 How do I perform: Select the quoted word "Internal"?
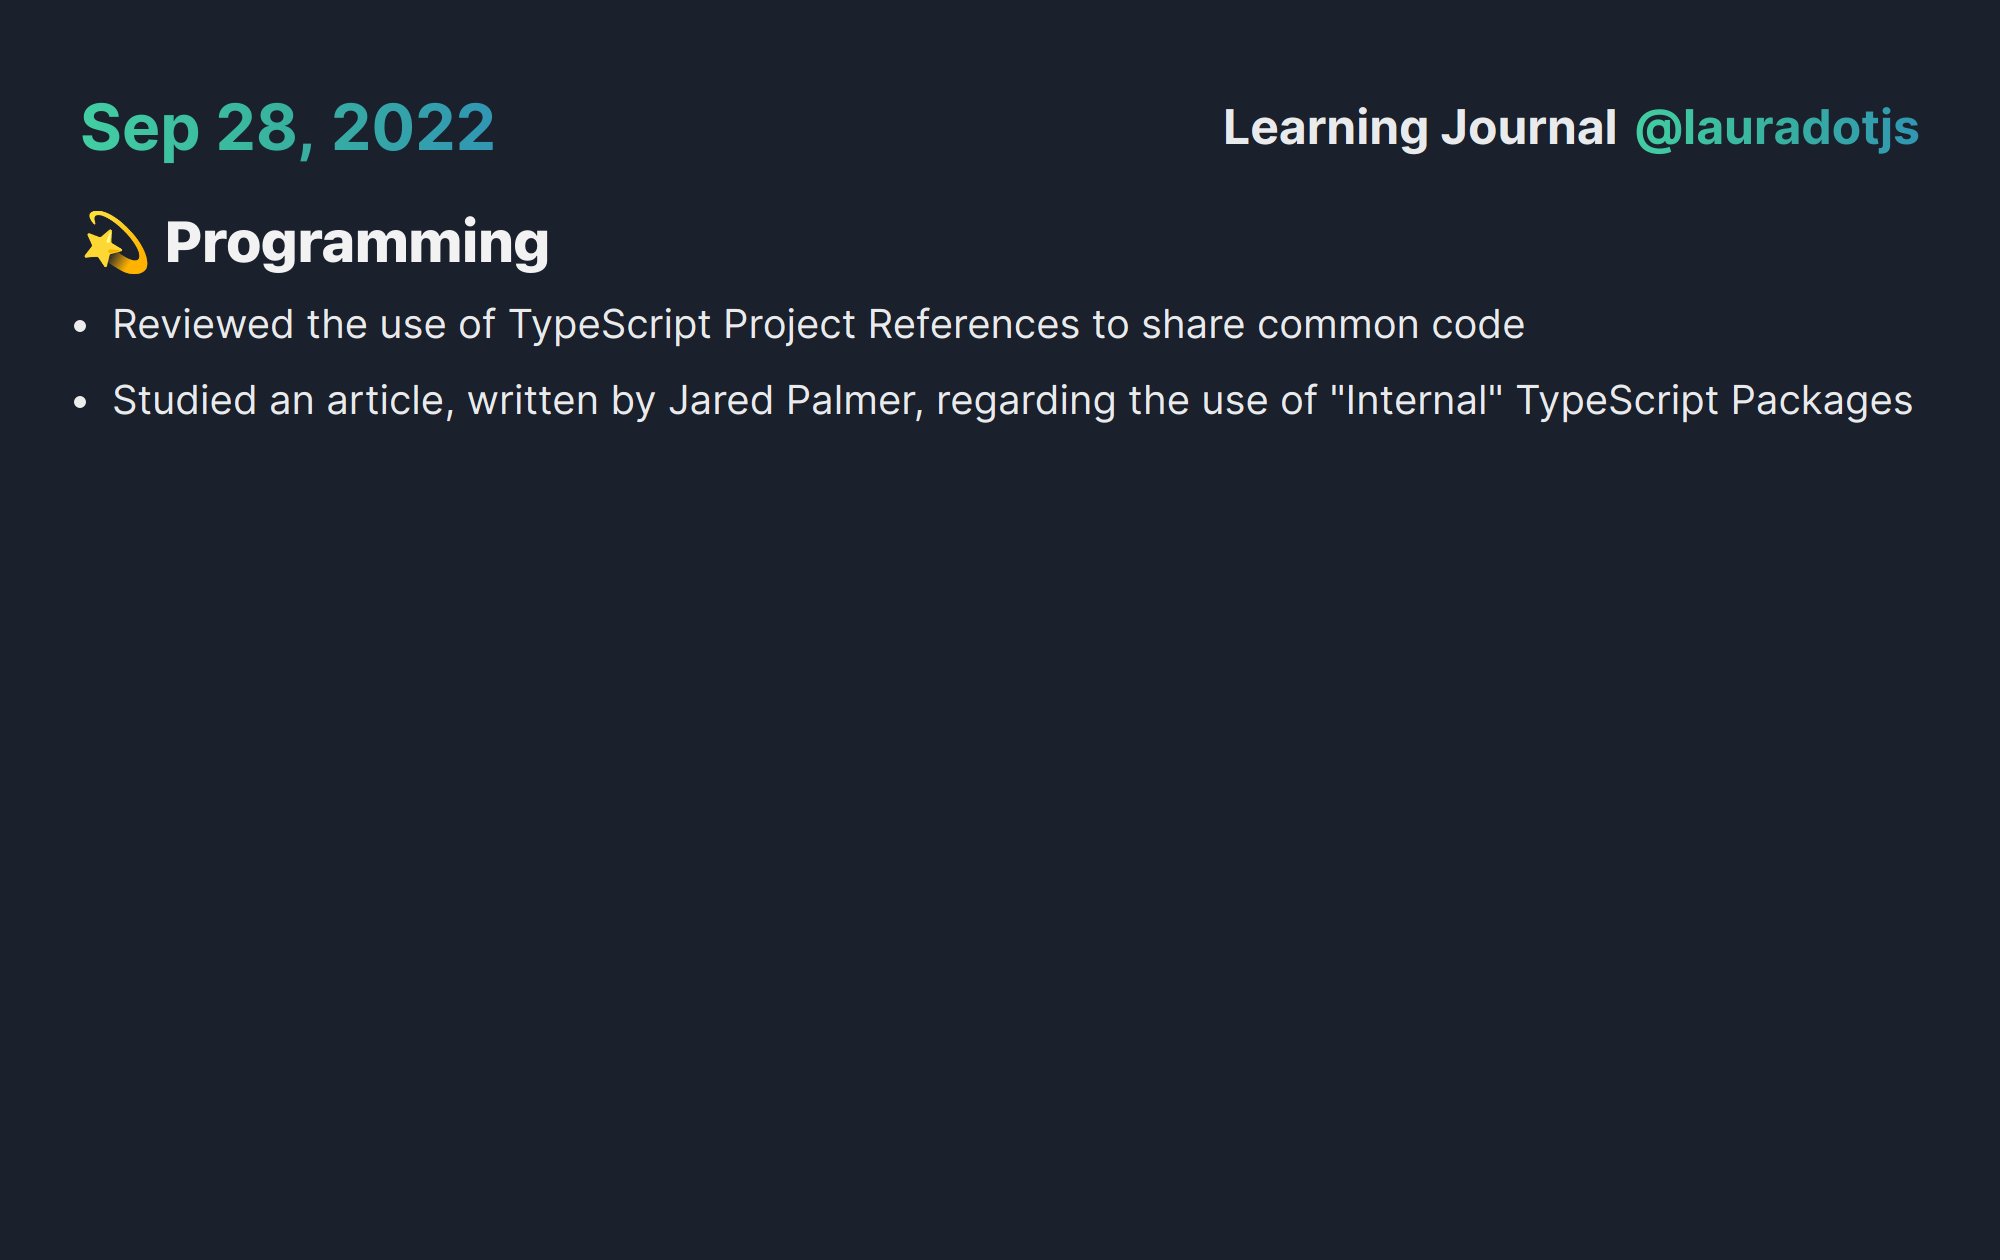1417,400
